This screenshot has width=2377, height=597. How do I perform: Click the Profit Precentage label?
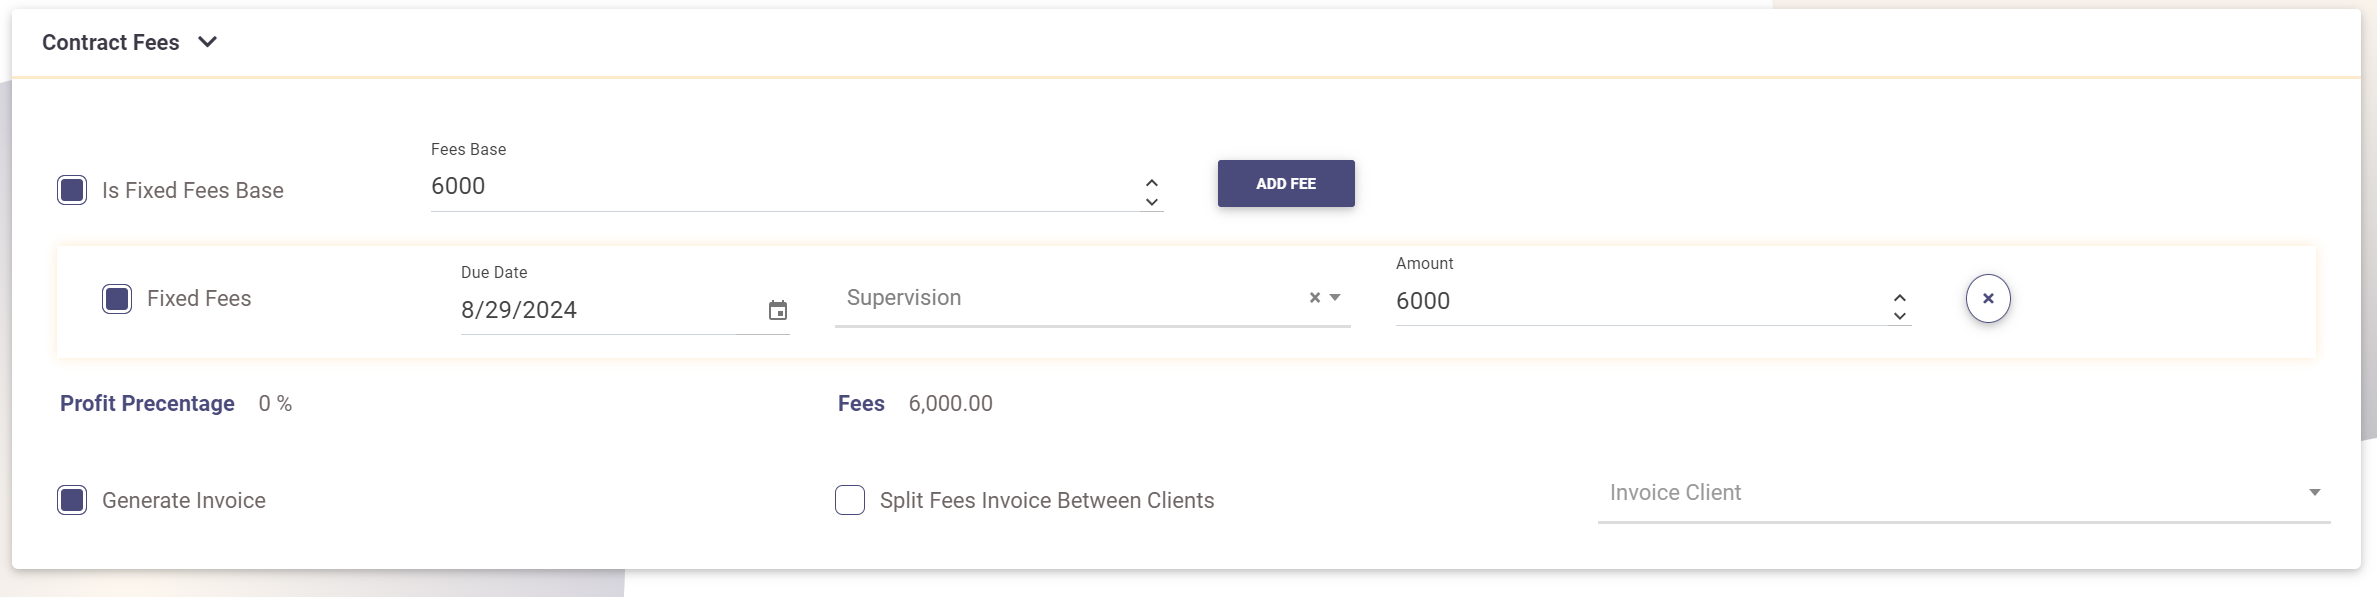pyautogui.click(x=147, y=403)
